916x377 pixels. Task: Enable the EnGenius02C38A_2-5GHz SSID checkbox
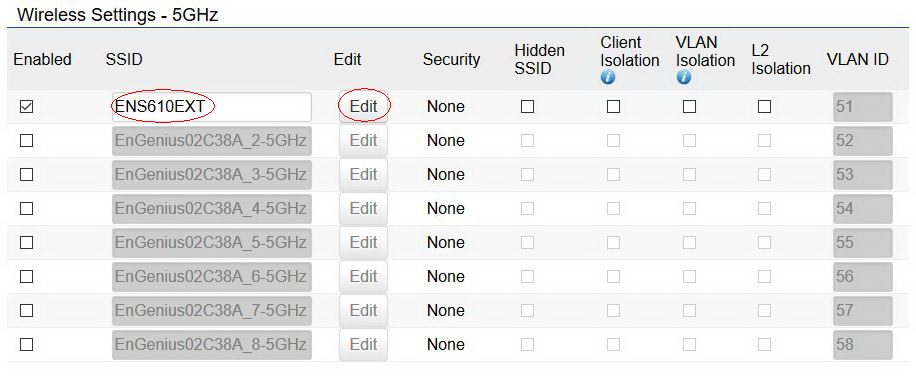point(26,141)
